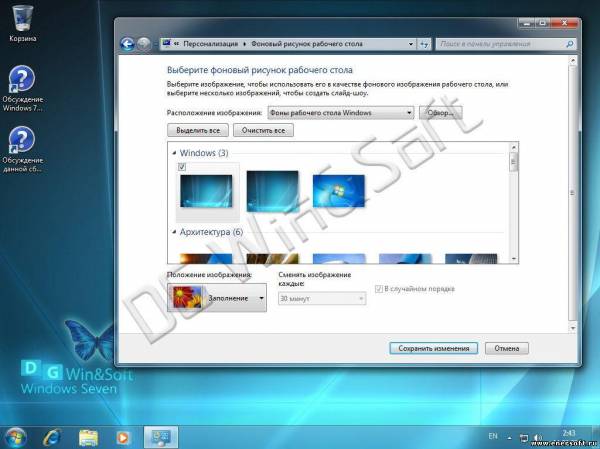This screenshot has height=449, width=600.
Task: Collapse the 'Архитектура (6)' group
Action: click(174, 232)
